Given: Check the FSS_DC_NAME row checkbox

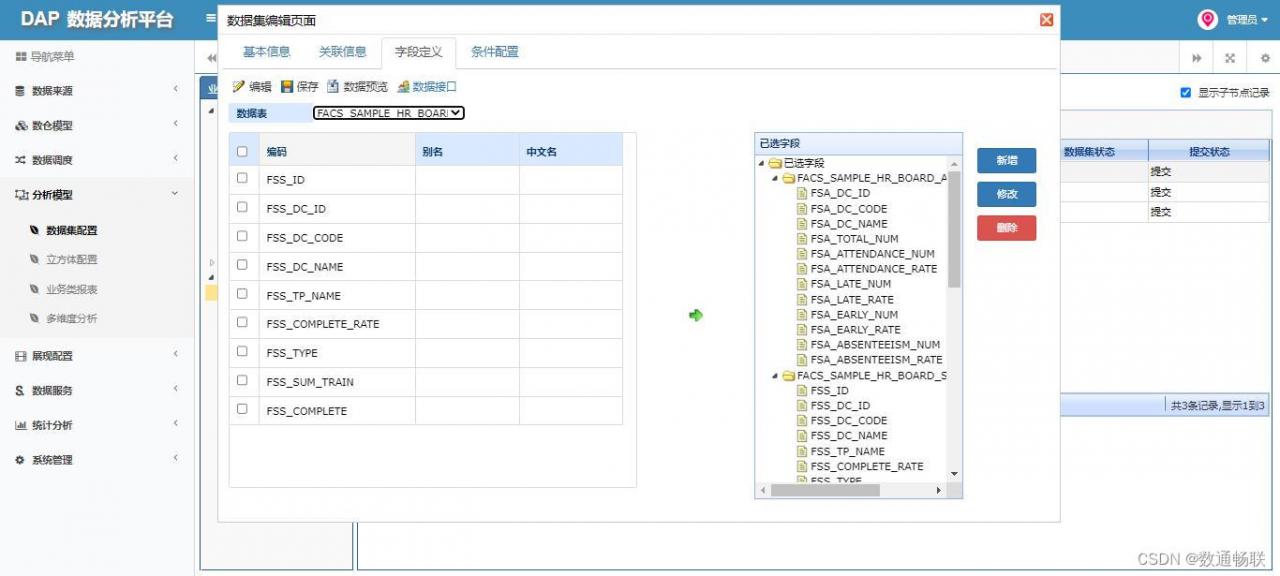Looking at the screenshot, I should pos(242,265).
